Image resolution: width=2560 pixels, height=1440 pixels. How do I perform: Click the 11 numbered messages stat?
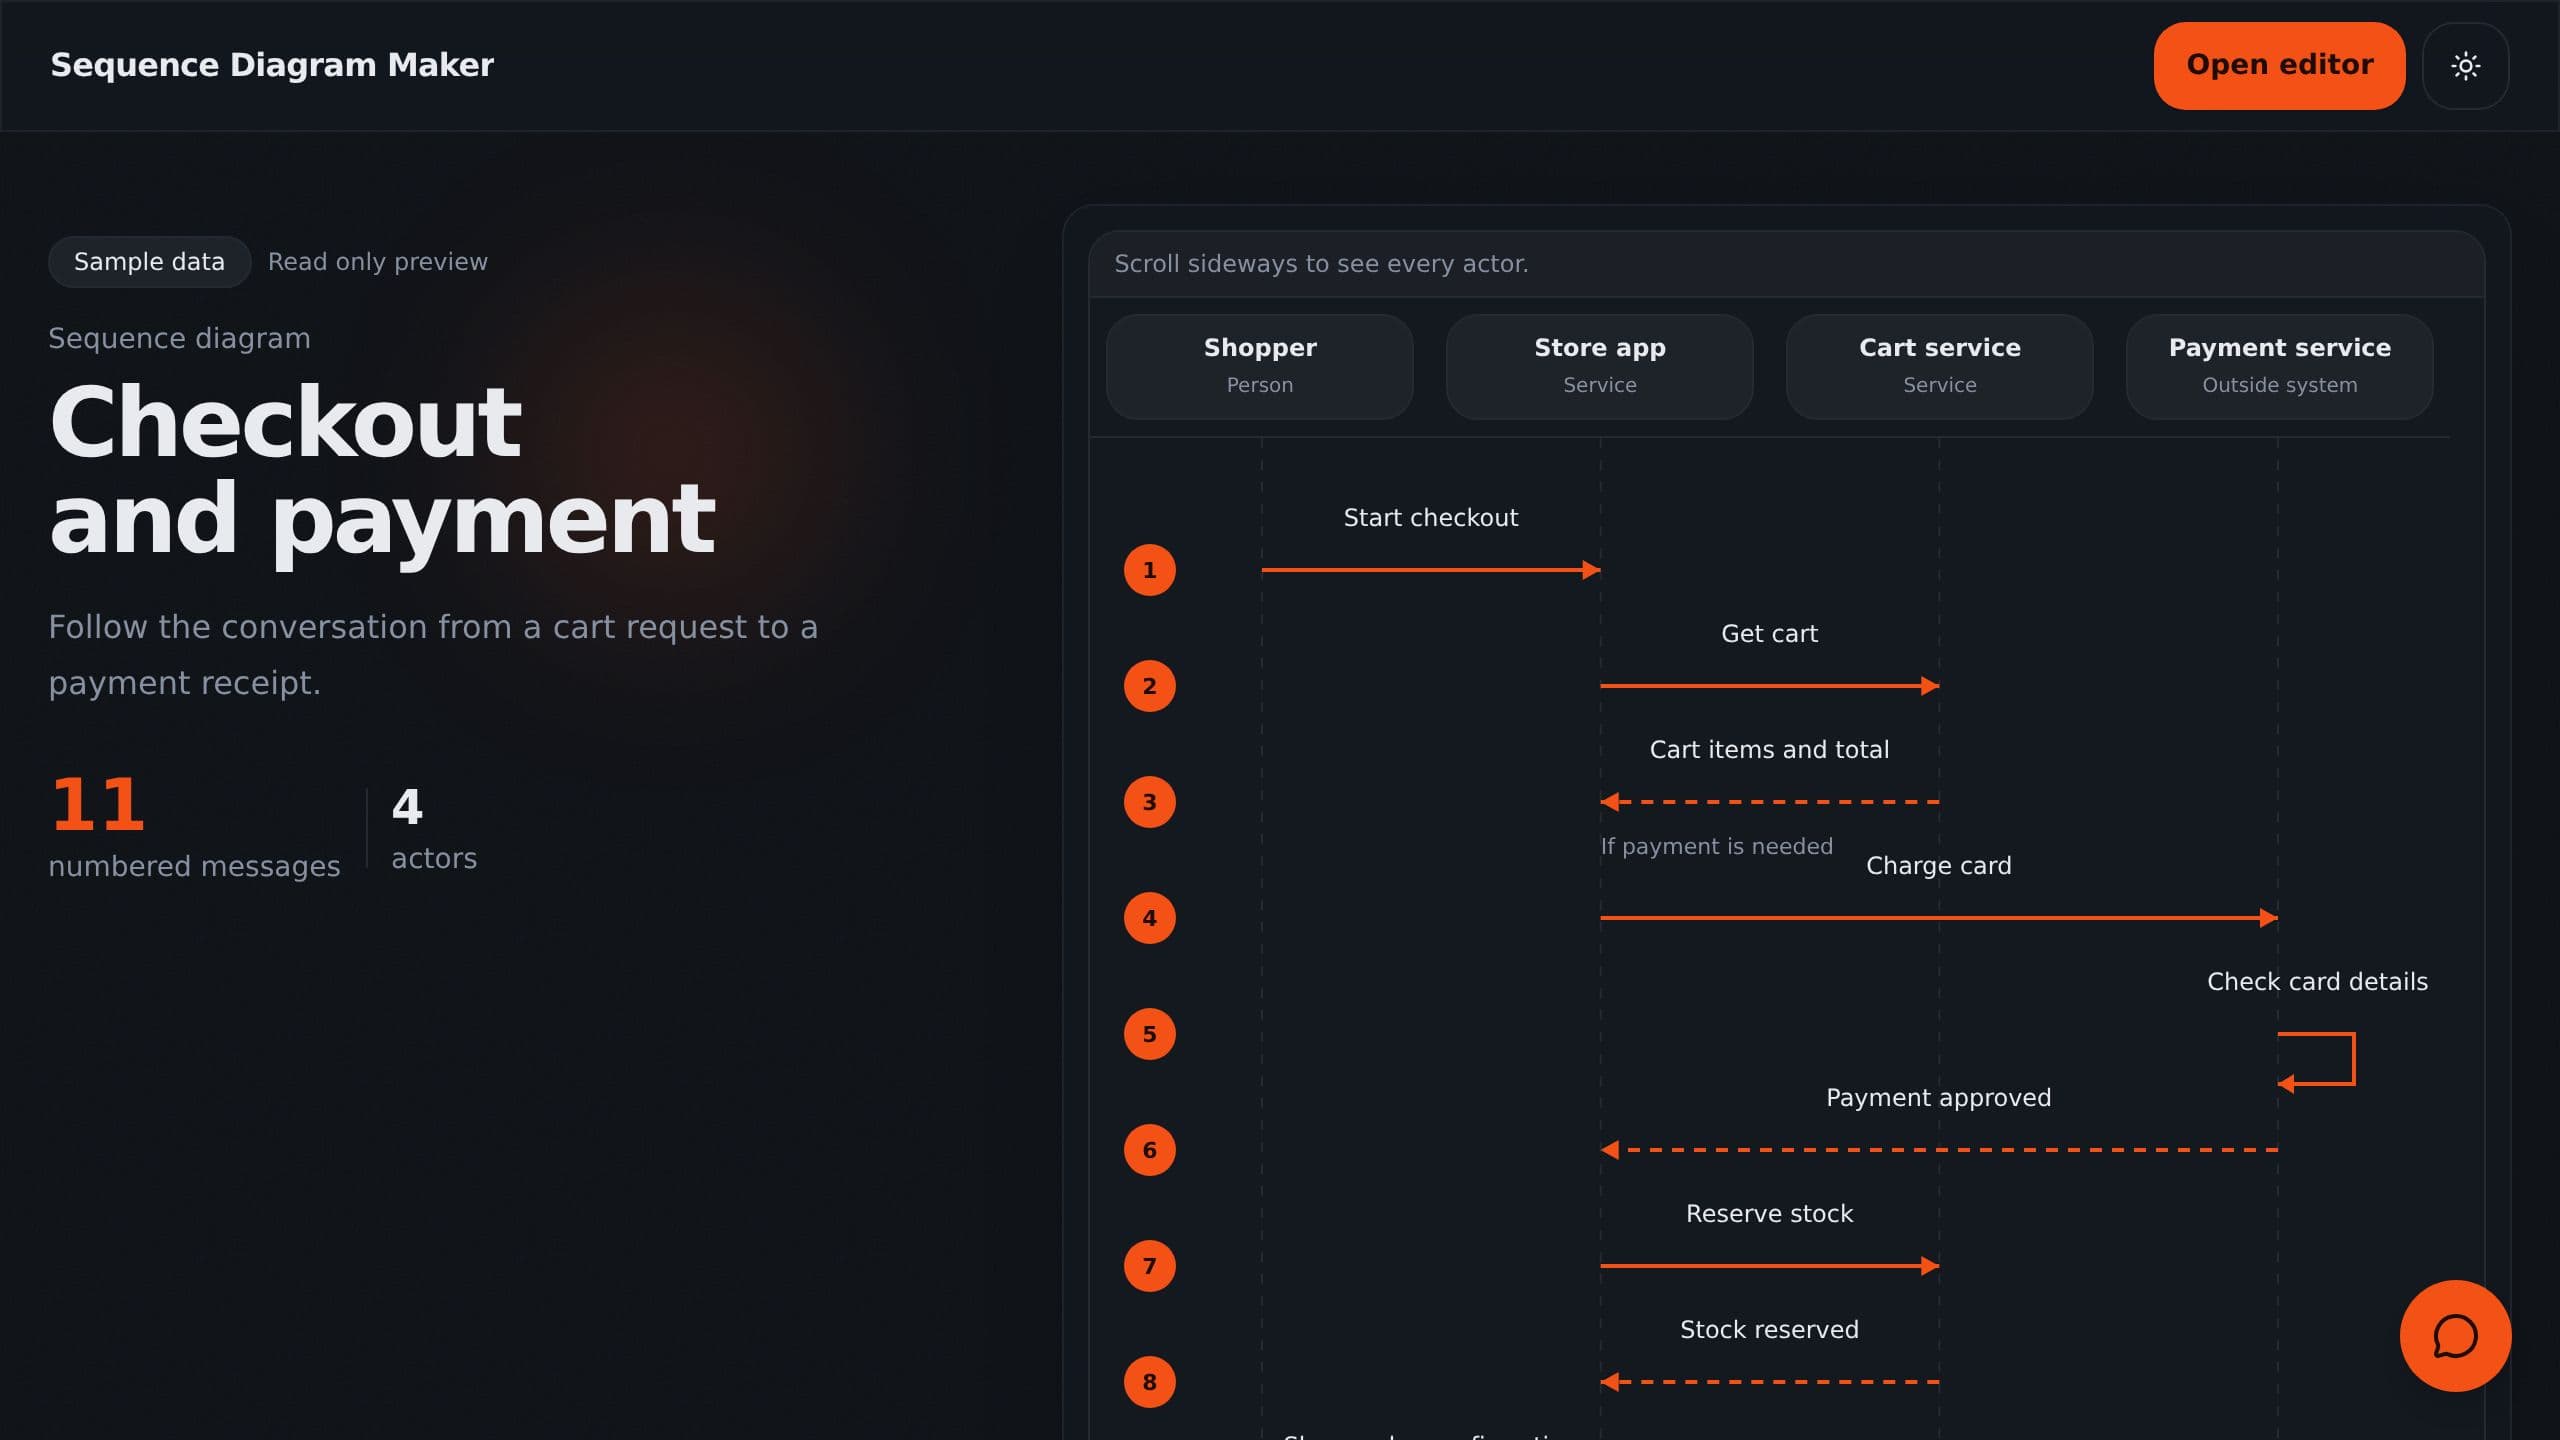click(194, 826)
